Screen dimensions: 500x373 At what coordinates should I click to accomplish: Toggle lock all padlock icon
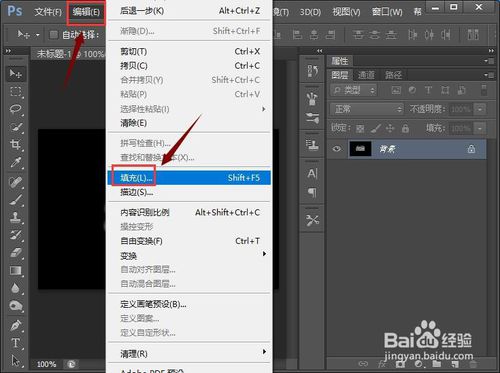(405, 128)
